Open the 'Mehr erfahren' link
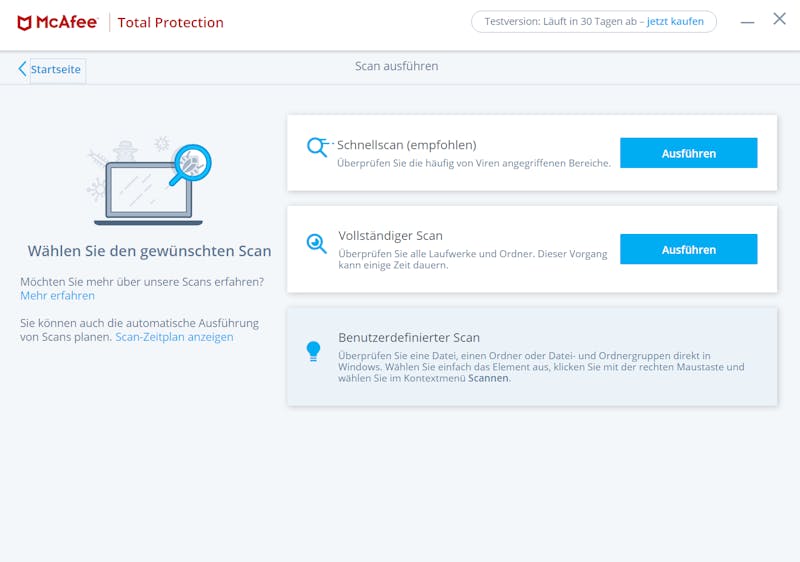The width and height of the screenshot is (800, 562). [x=58, y=296]
